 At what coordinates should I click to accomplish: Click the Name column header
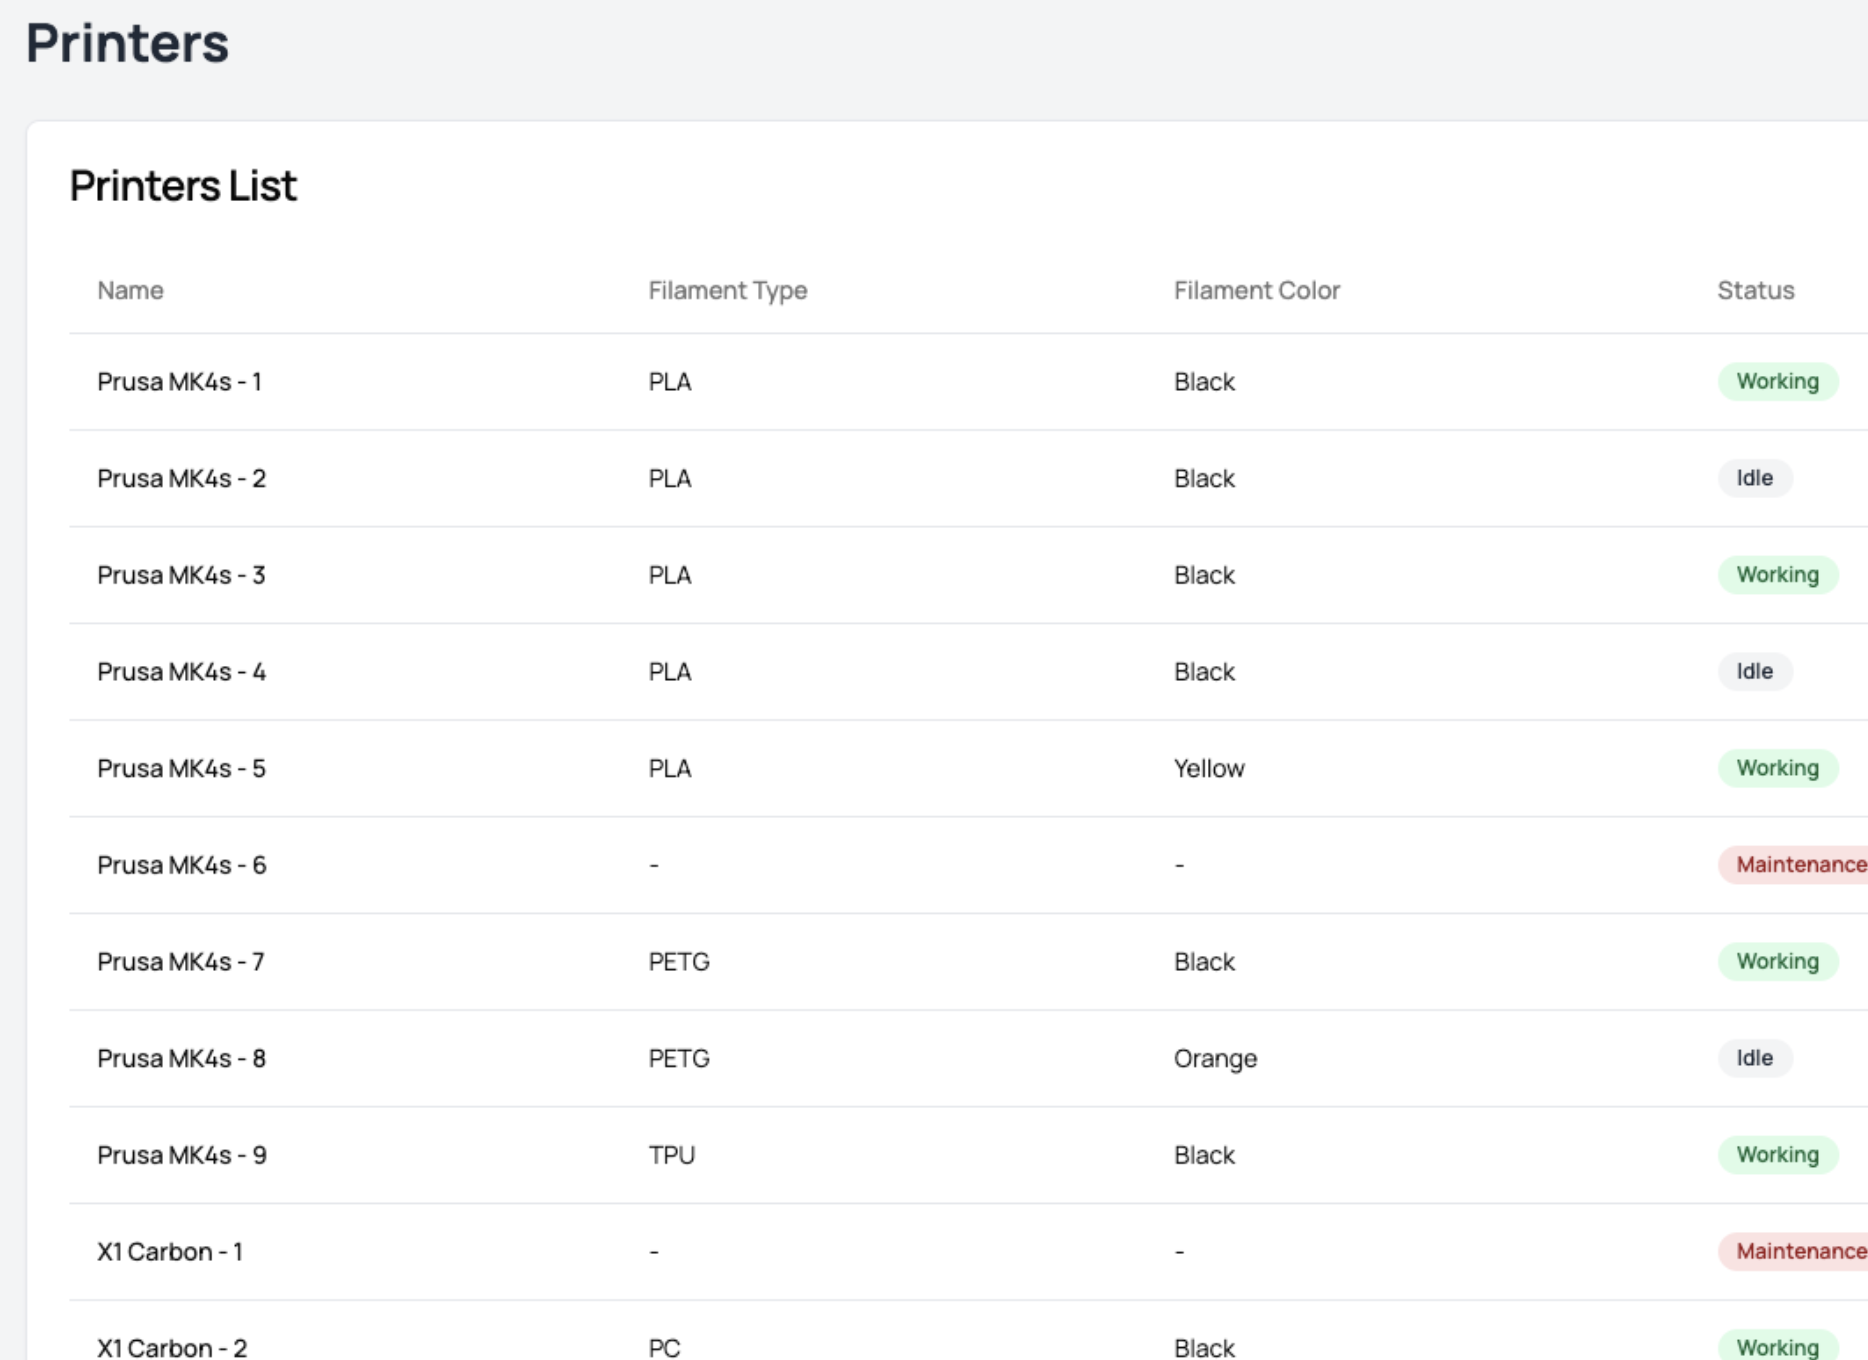pos(130,291)
